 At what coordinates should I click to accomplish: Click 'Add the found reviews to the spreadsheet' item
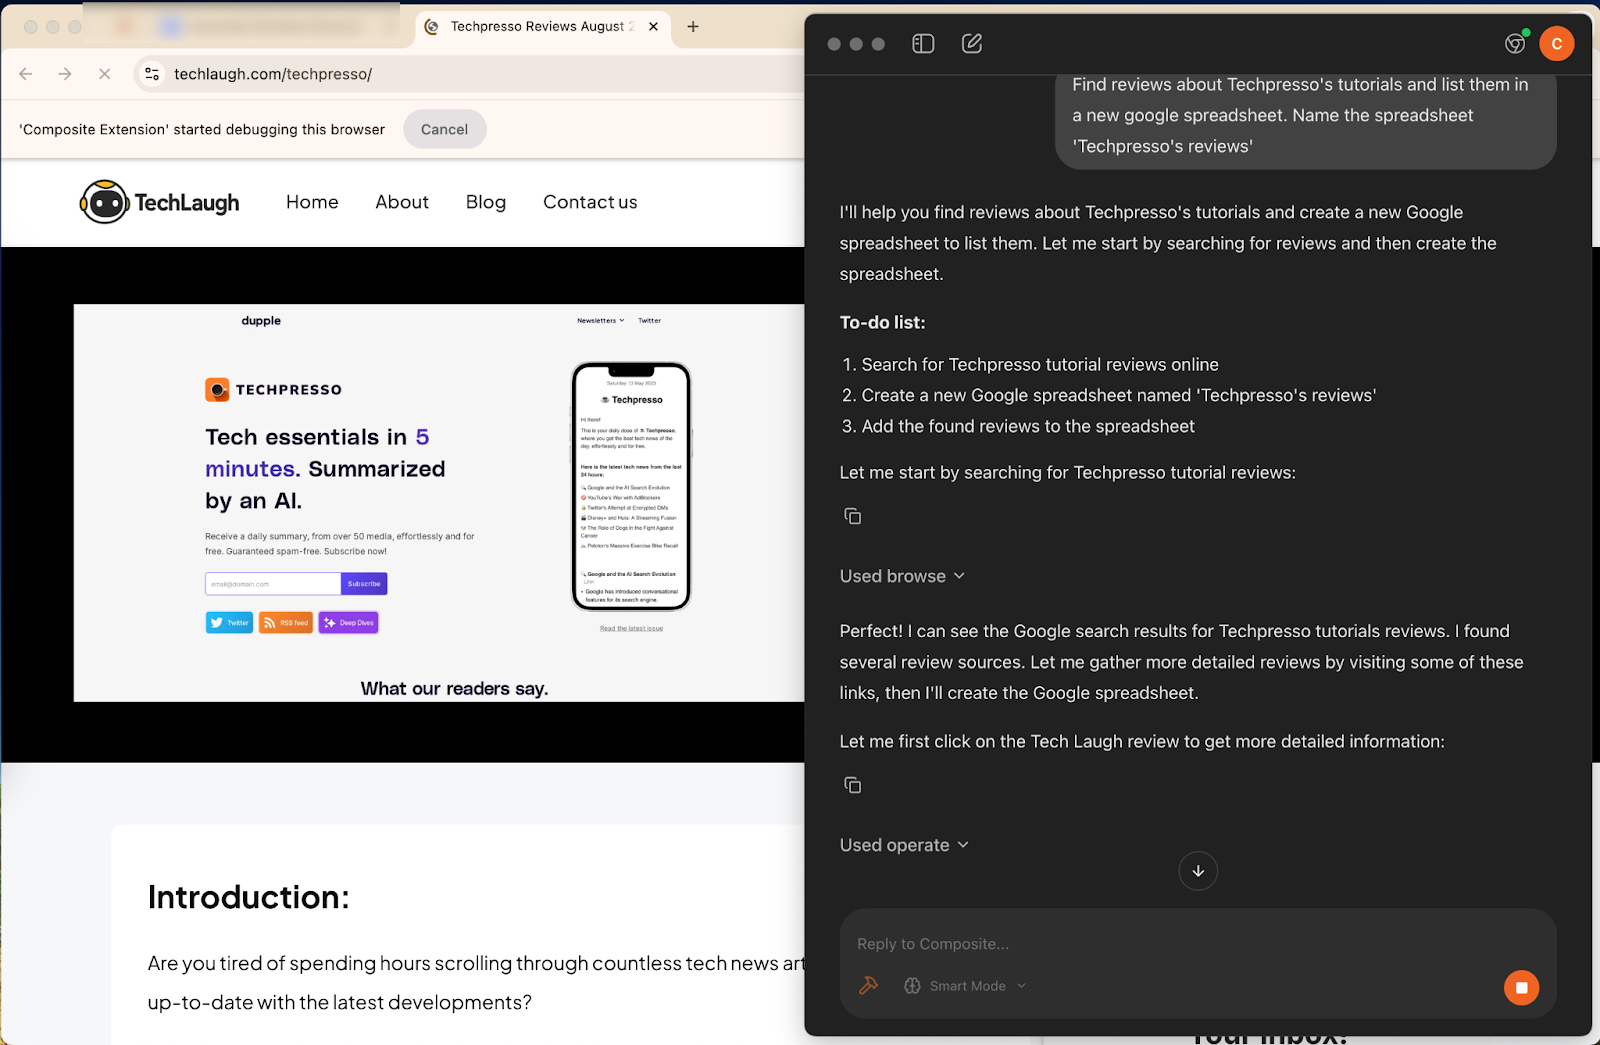[x=1028, y=427]
